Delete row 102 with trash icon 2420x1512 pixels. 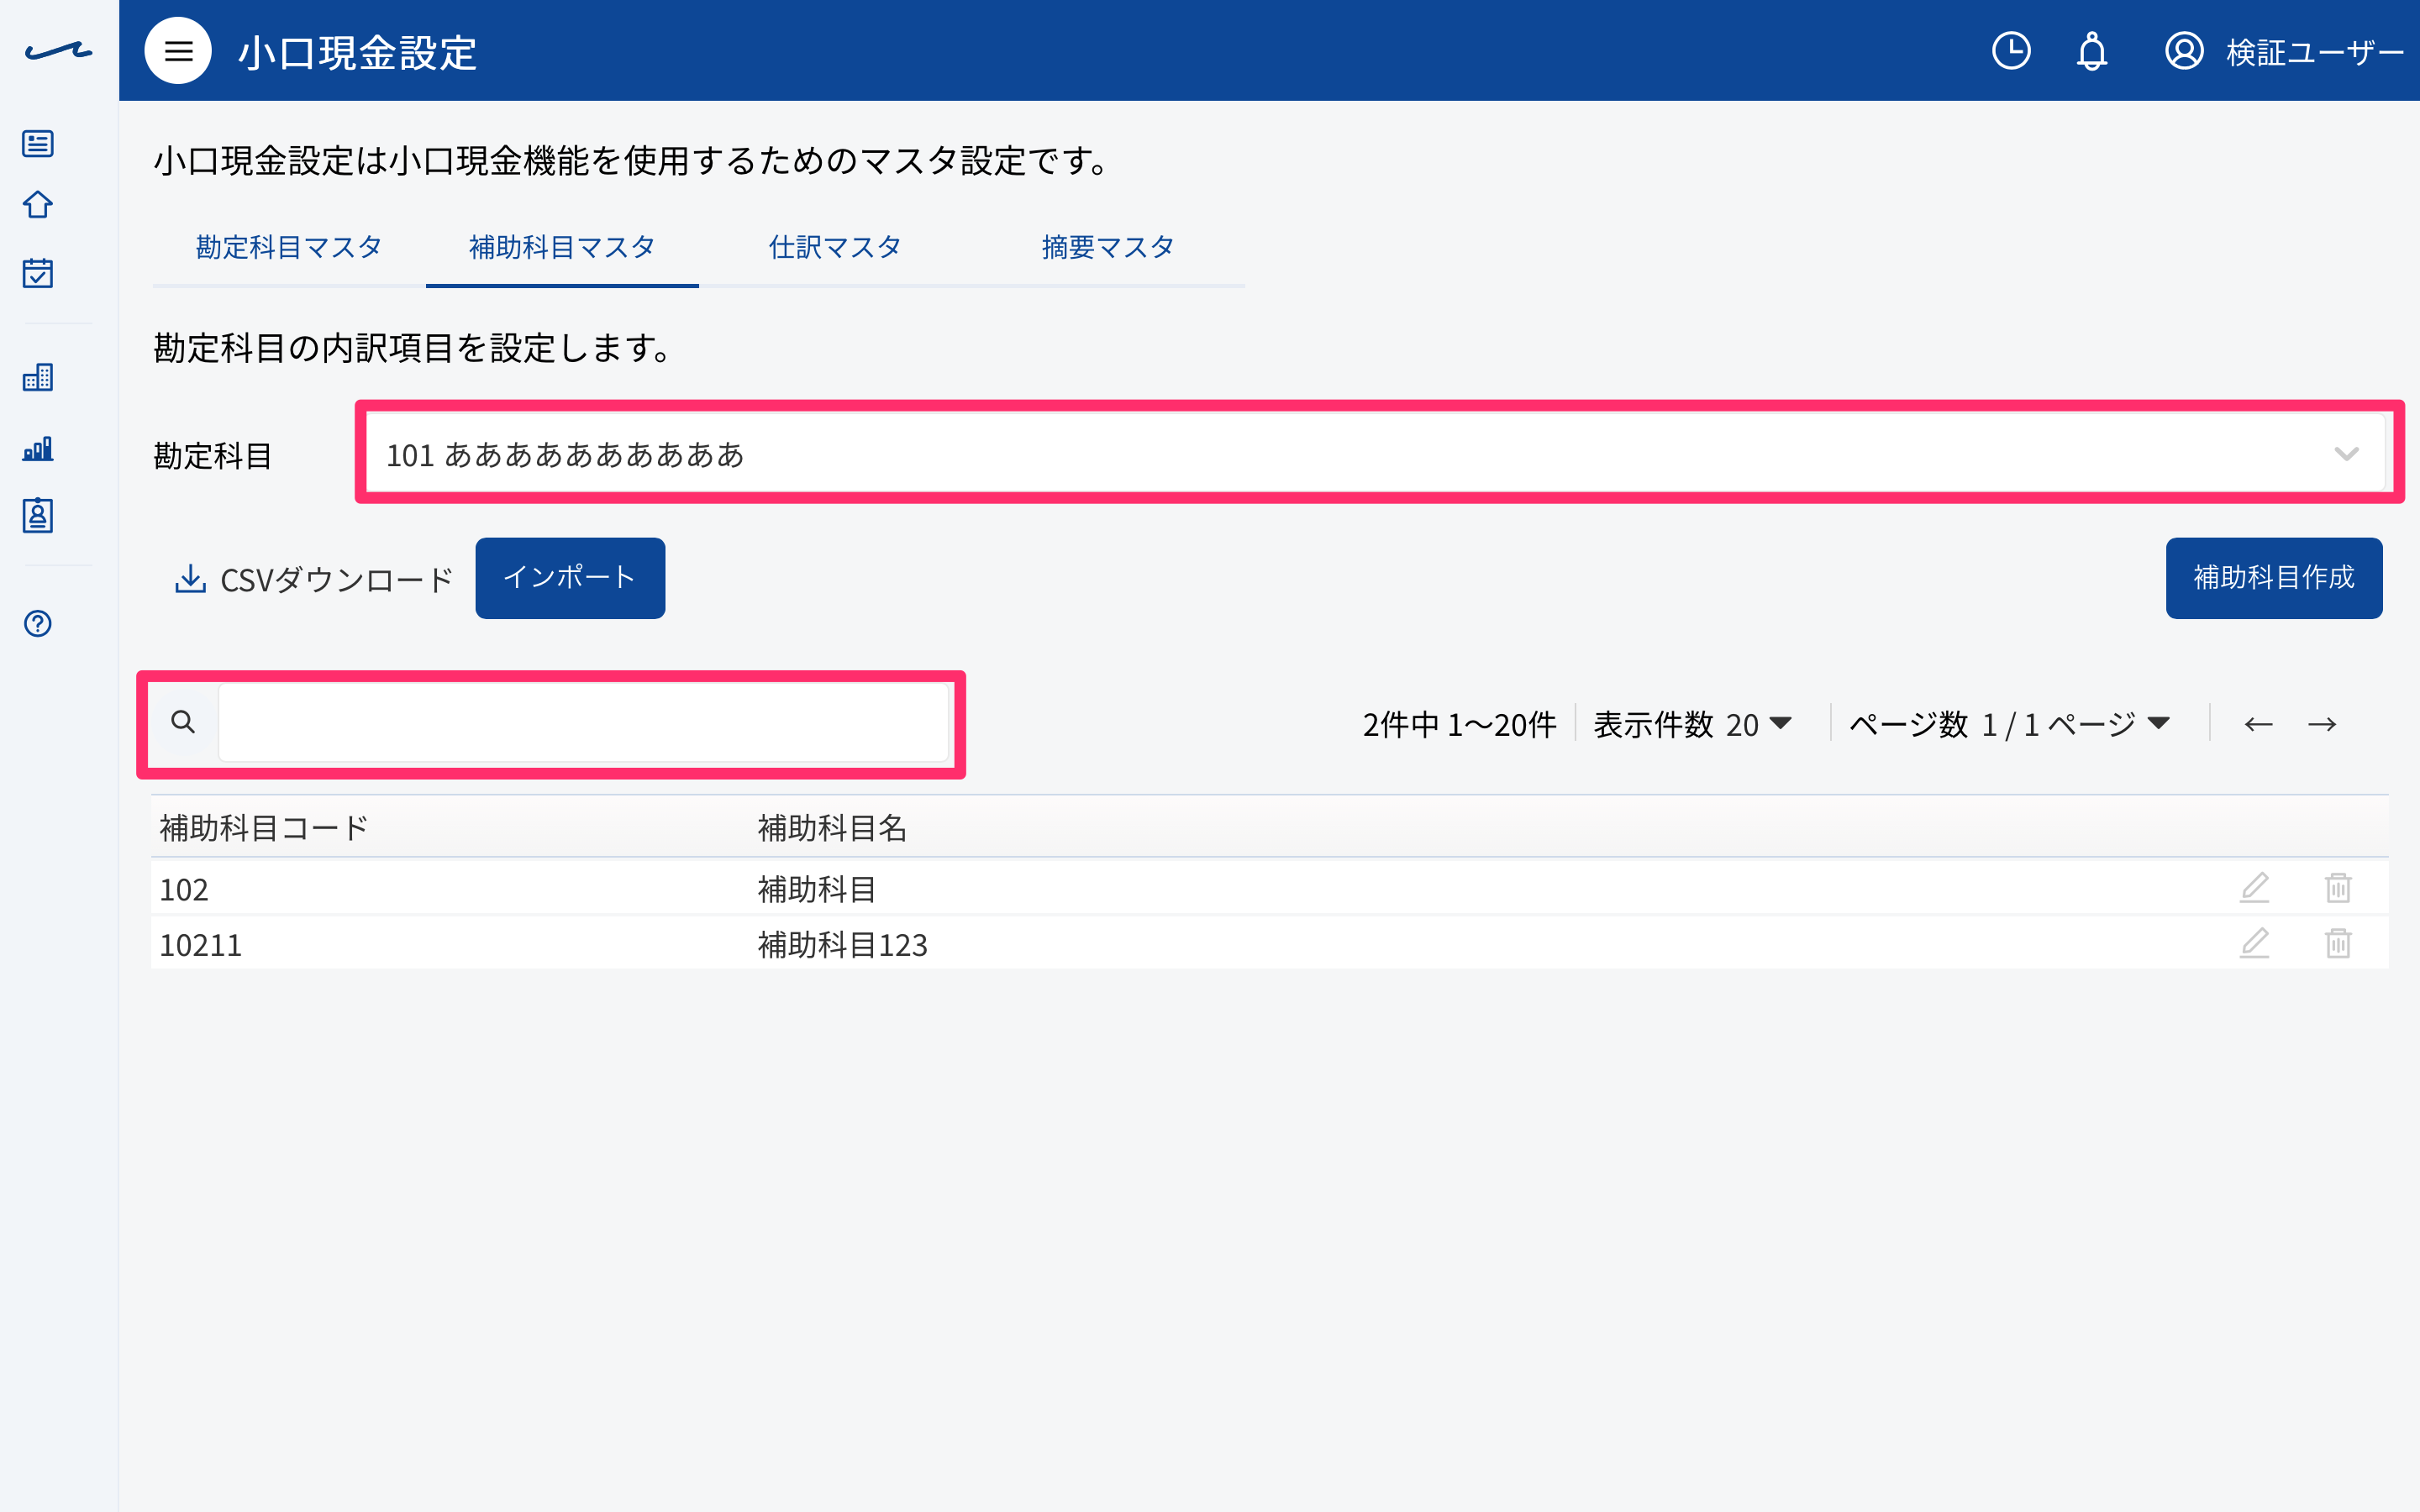pyautogui.click(x=2338, y=887)
